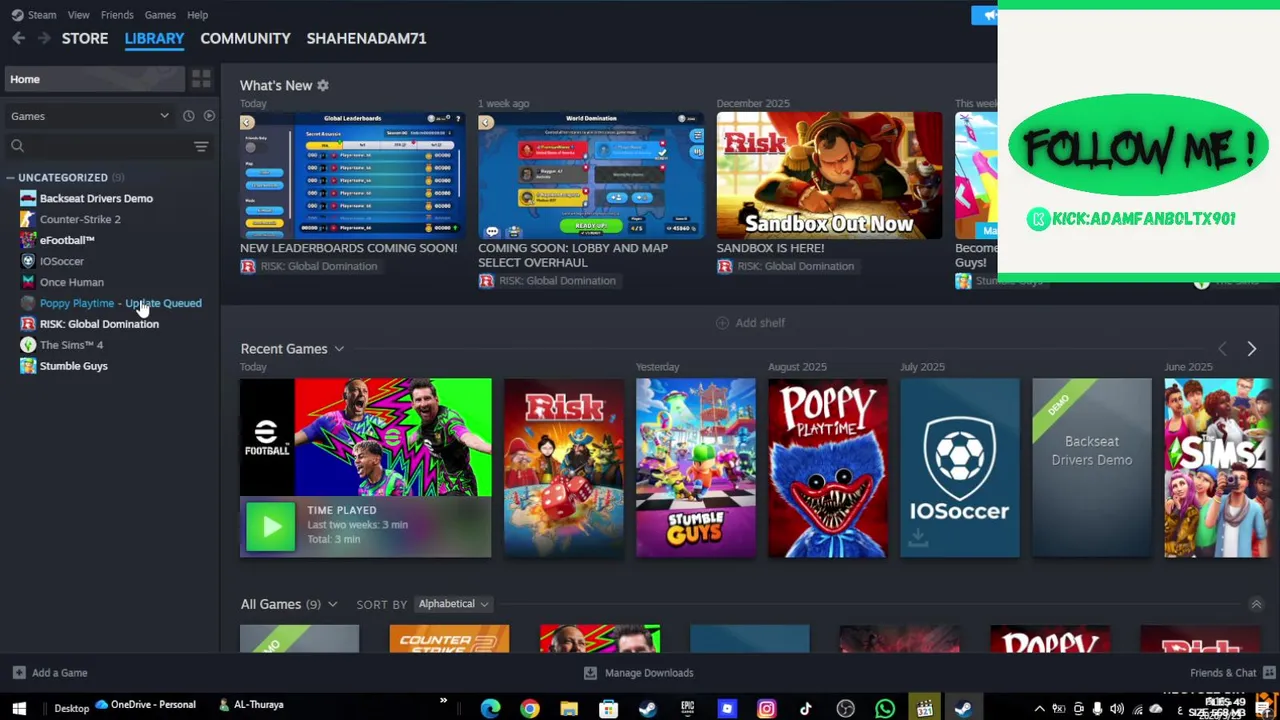Collapse the All Games shelf chevron
This screenshot has height=720, width=1280.
pos(1257,604)
